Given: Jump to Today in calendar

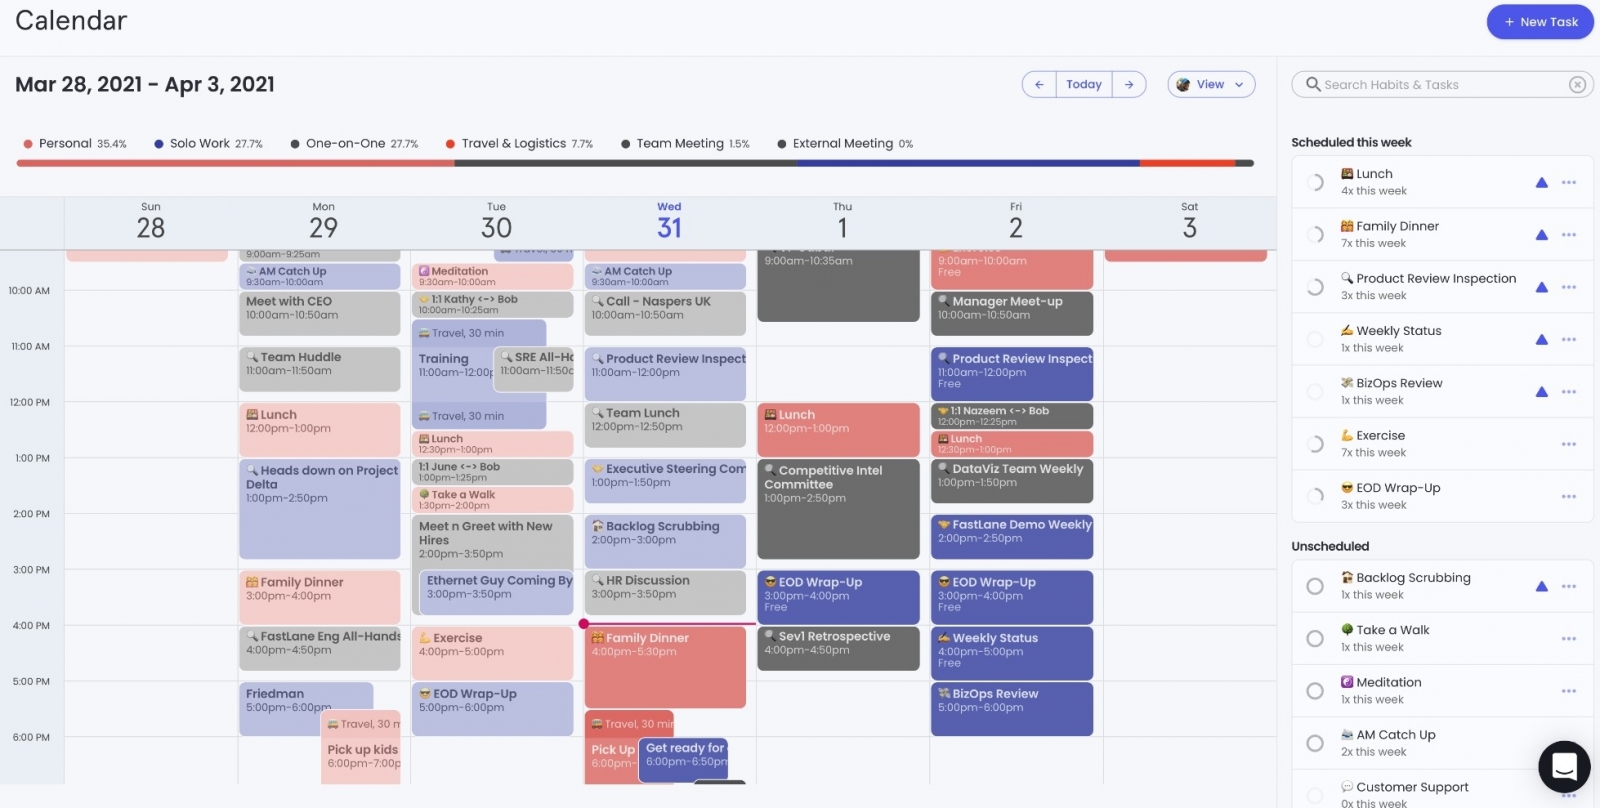Looking at the screenshot, I should (x=1083, y=85).
